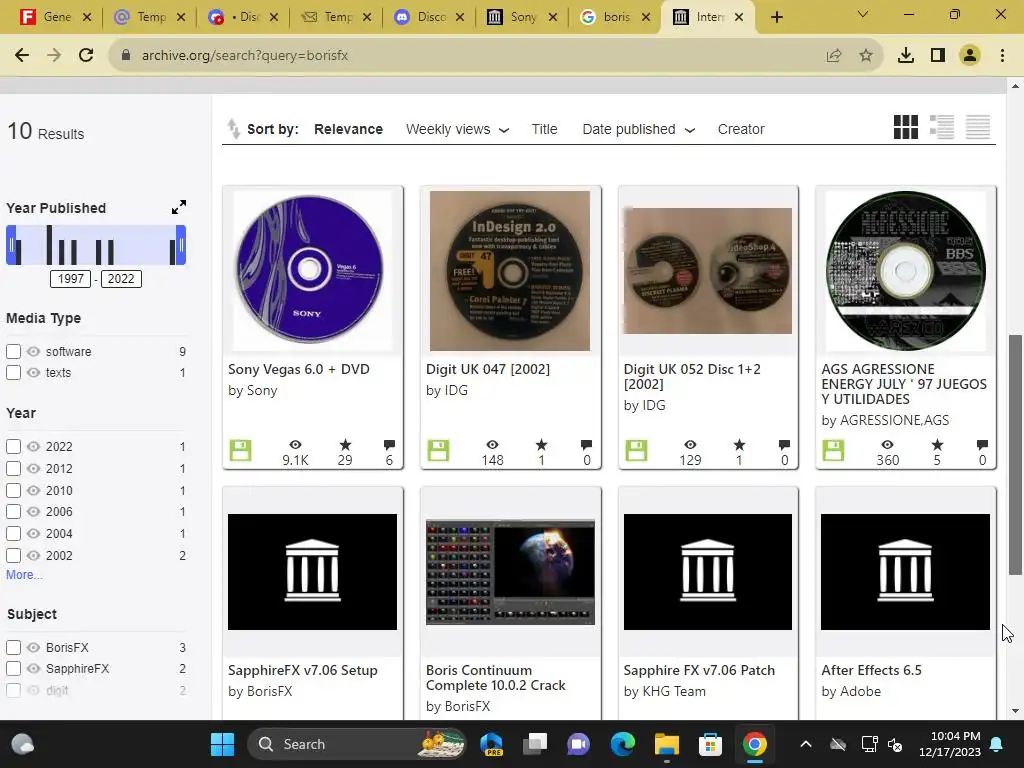The image size is (1024, 768).
Task: Go back to previous page
Action: click(22, 56)
